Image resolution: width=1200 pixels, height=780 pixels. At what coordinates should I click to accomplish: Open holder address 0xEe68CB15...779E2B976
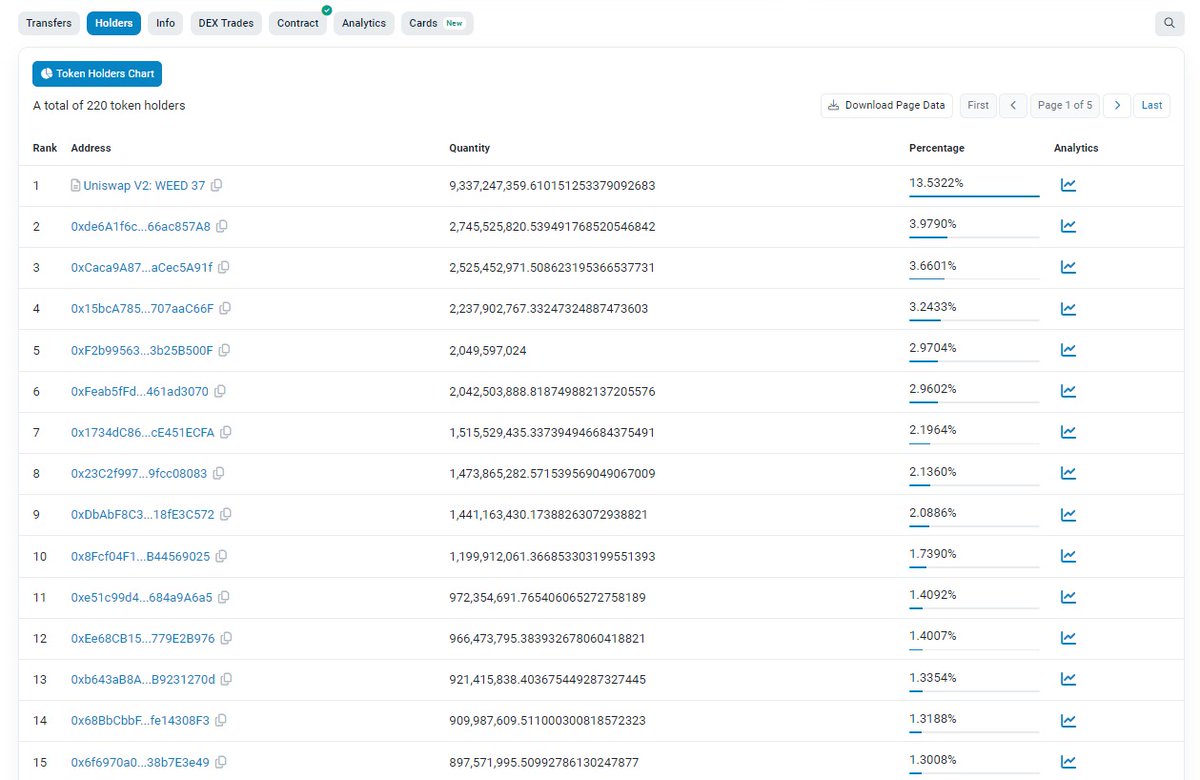(x=143, y=638)
